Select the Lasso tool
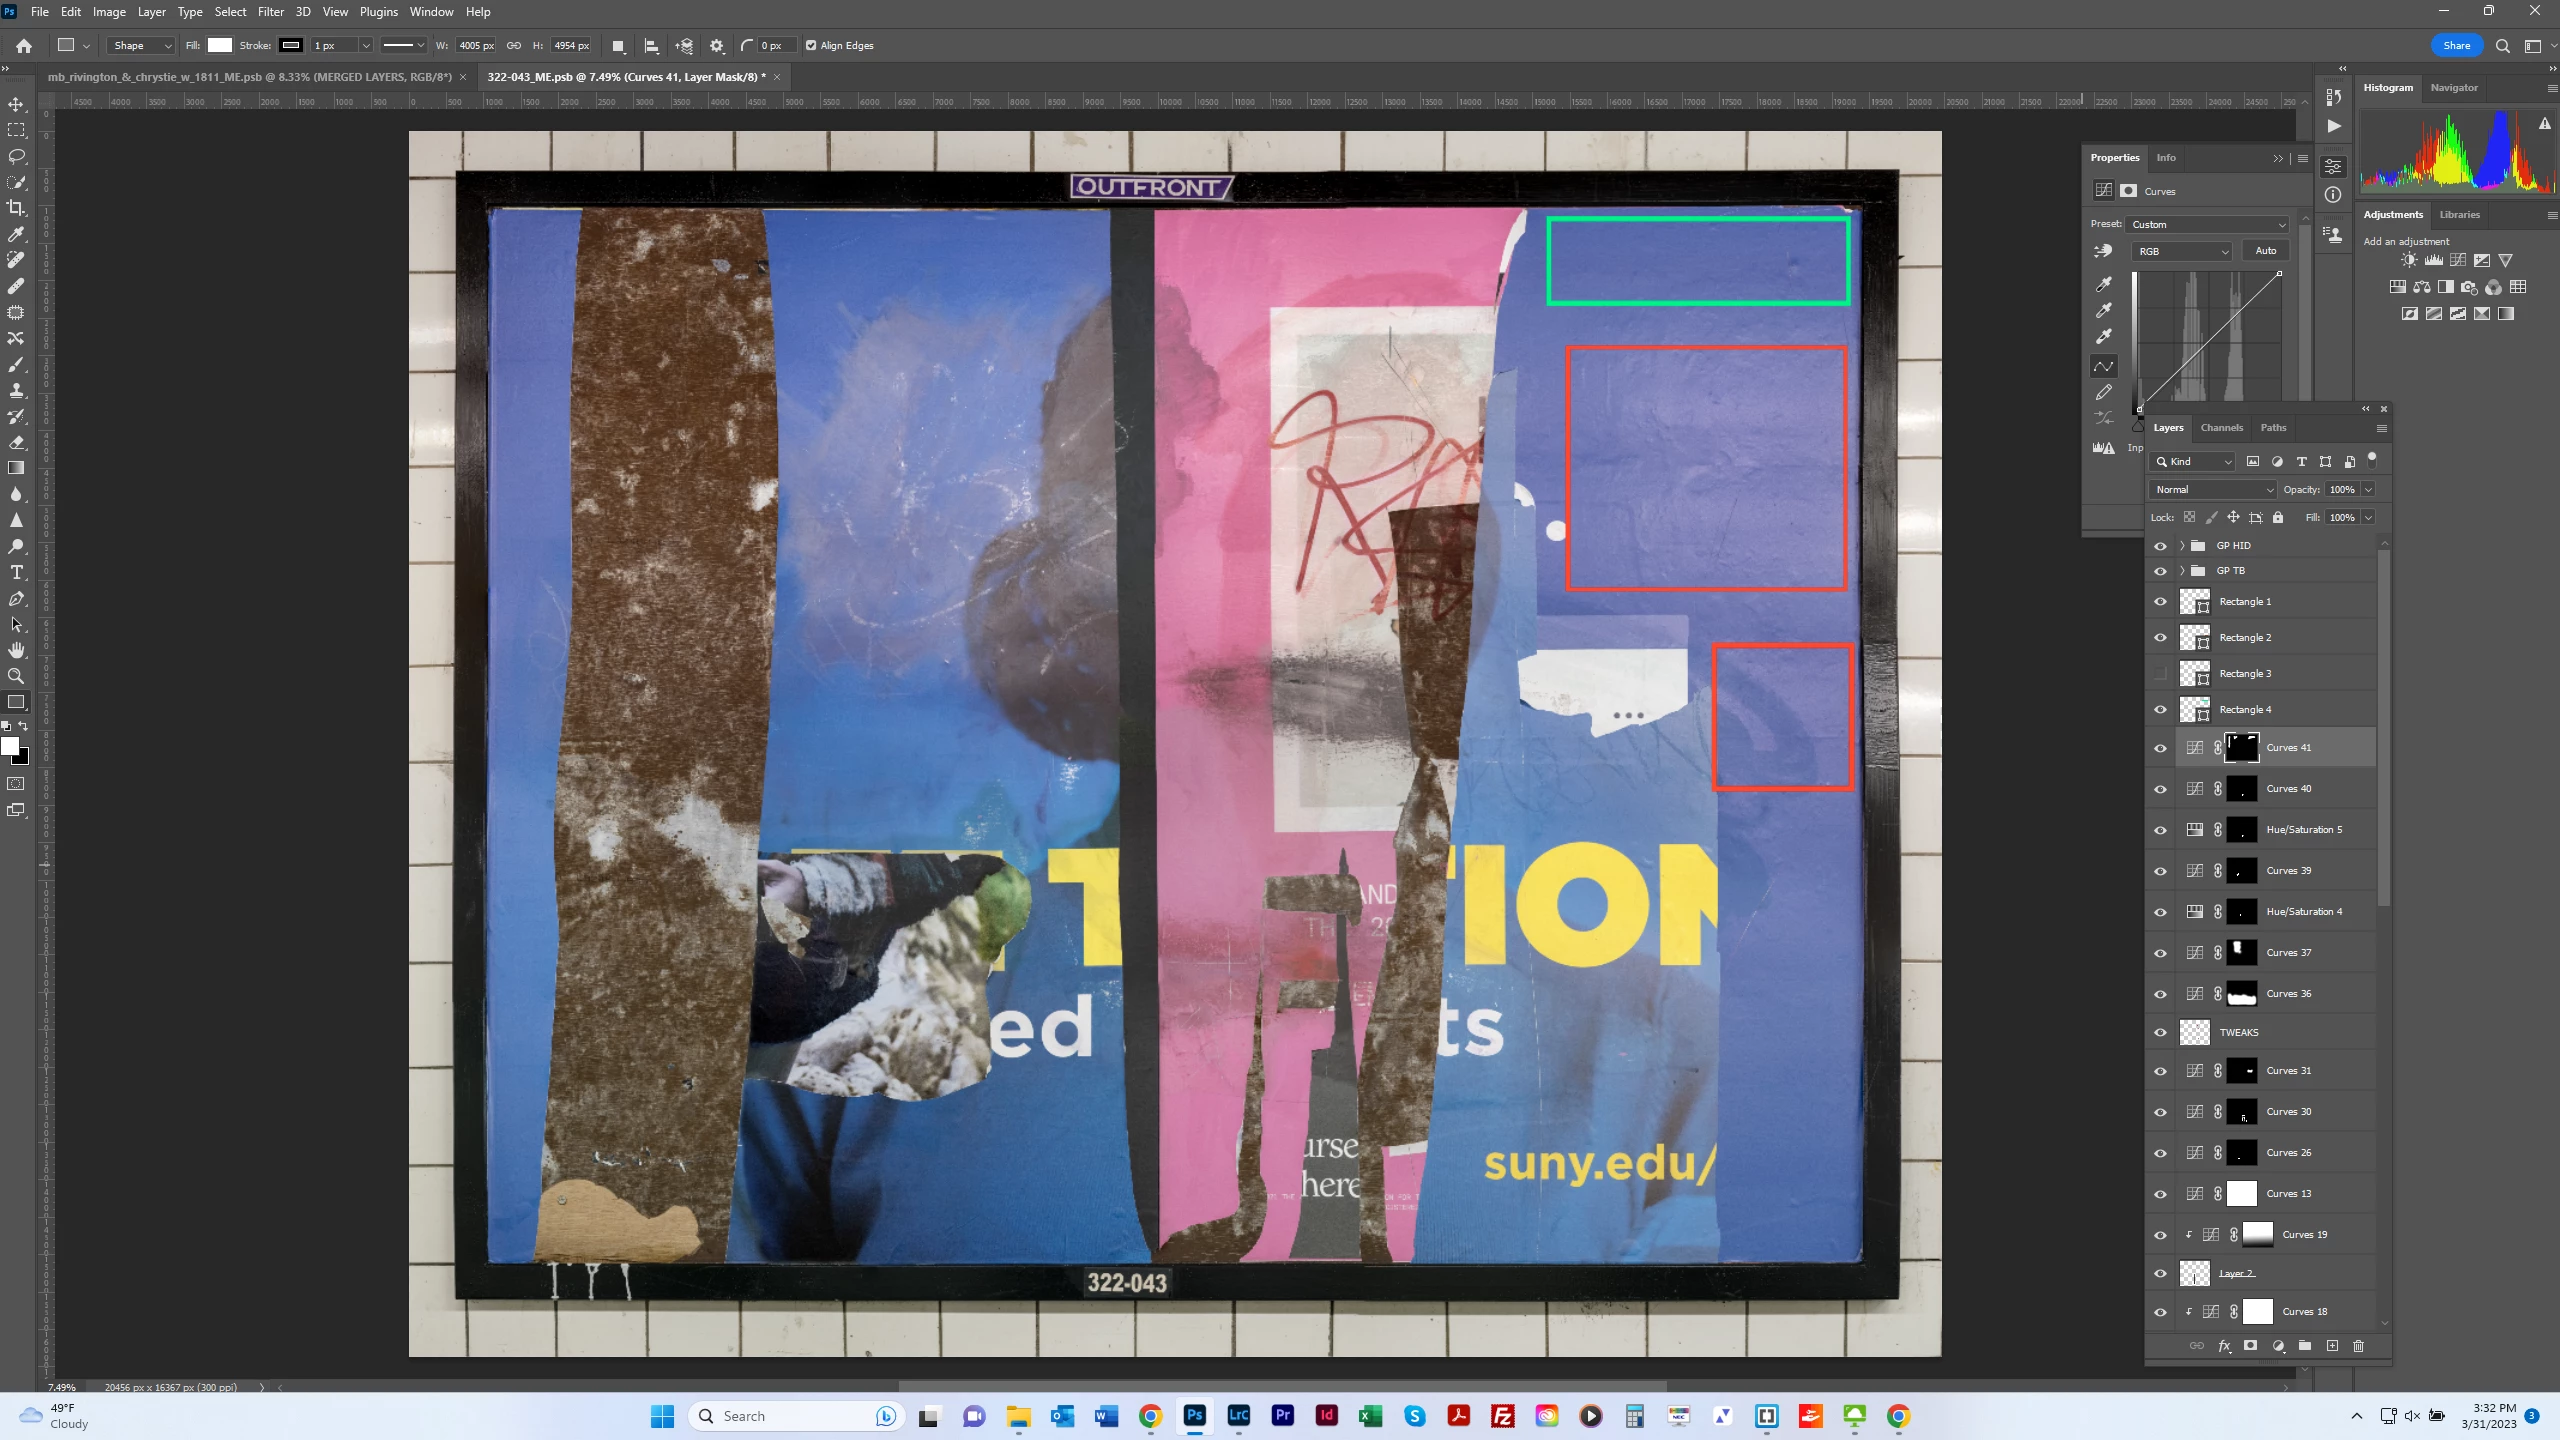 pos(16,156)
